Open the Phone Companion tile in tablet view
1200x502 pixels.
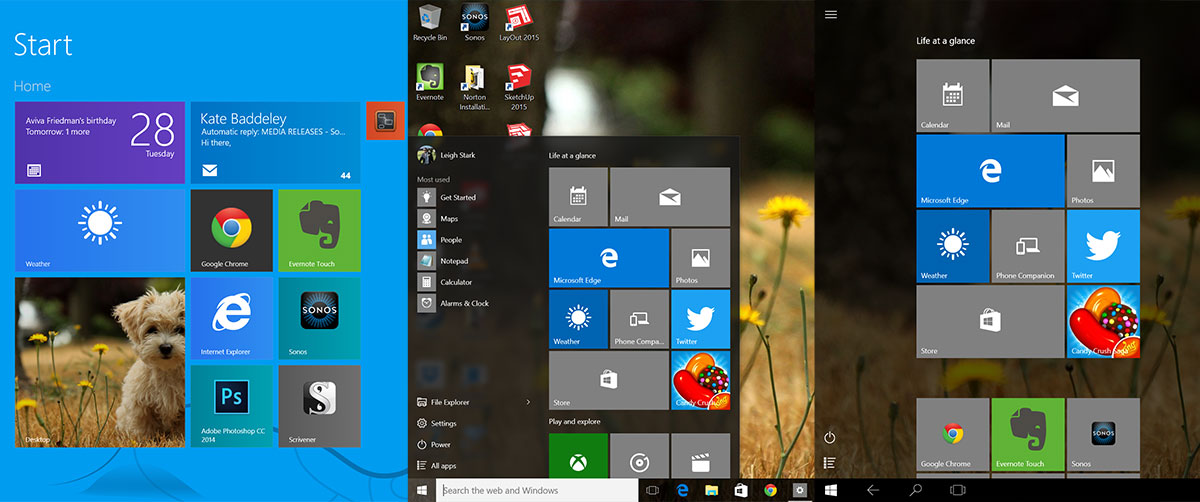[1027, 246]
